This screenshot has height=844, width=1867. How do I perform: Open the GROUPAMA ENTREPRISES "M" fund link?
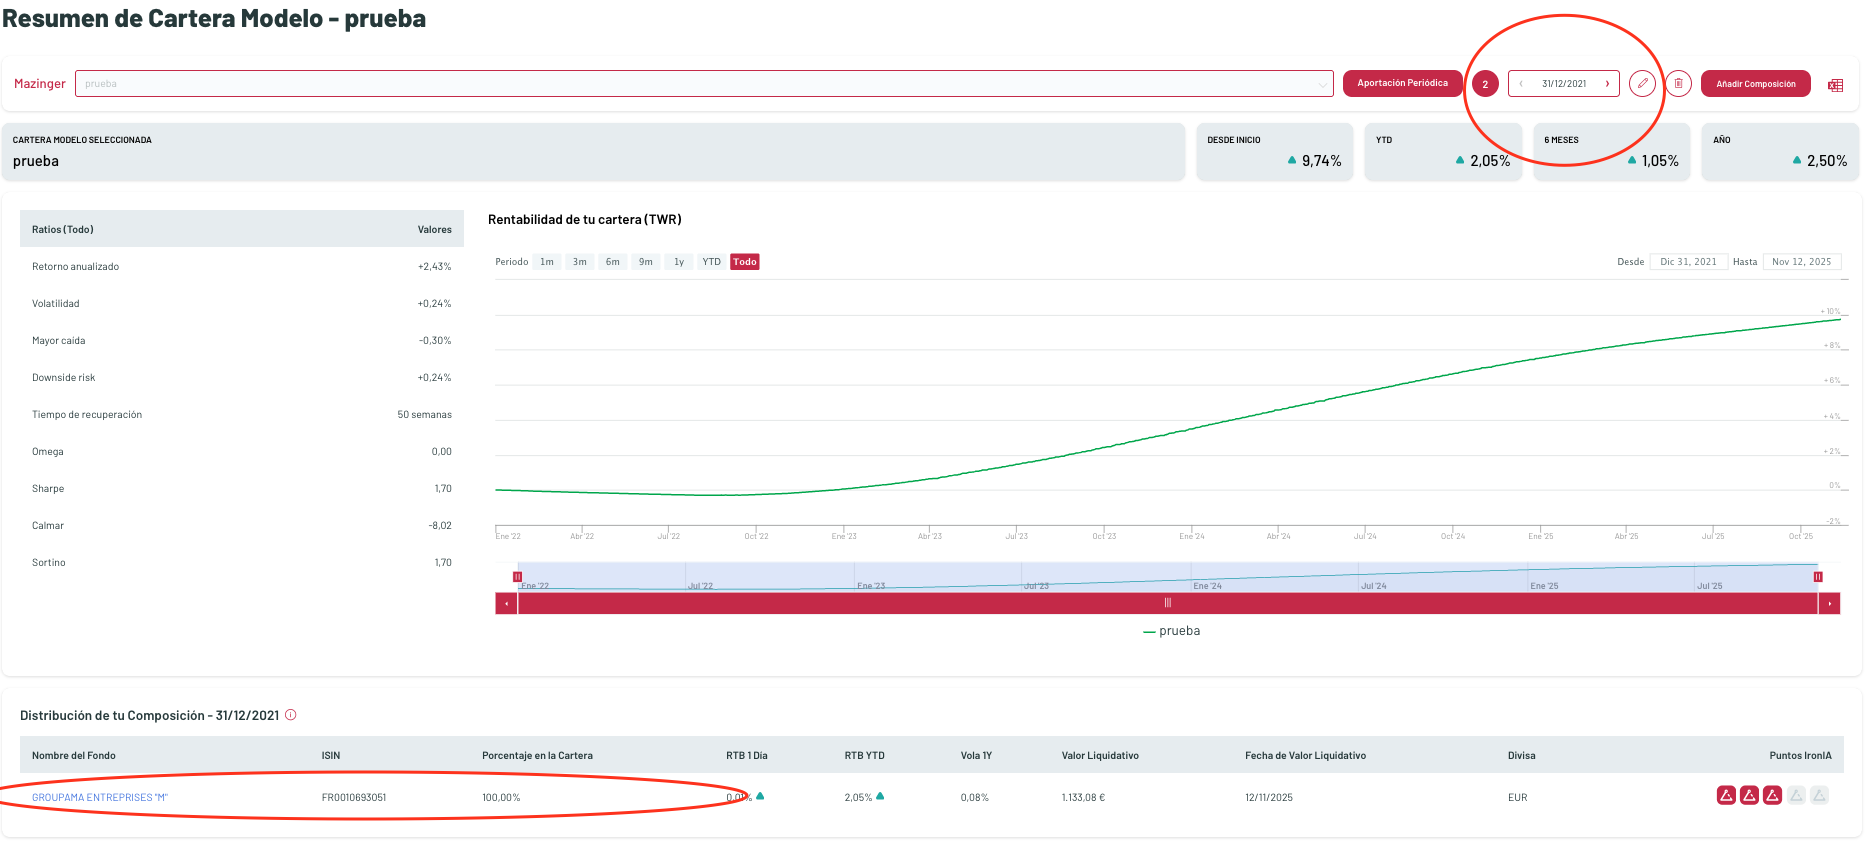tap(100, 798)
